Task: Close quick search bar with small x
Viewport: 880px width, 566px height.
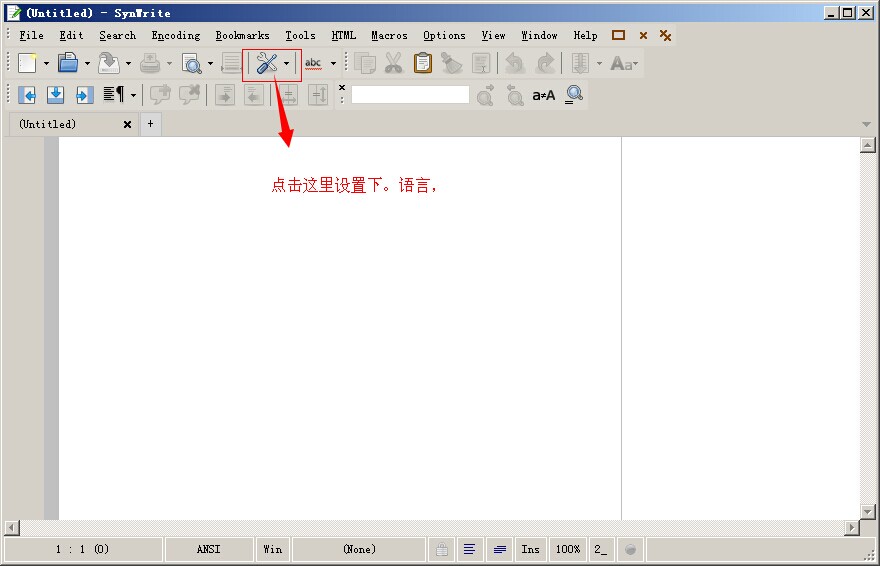Action: click(x=342, y=88)
